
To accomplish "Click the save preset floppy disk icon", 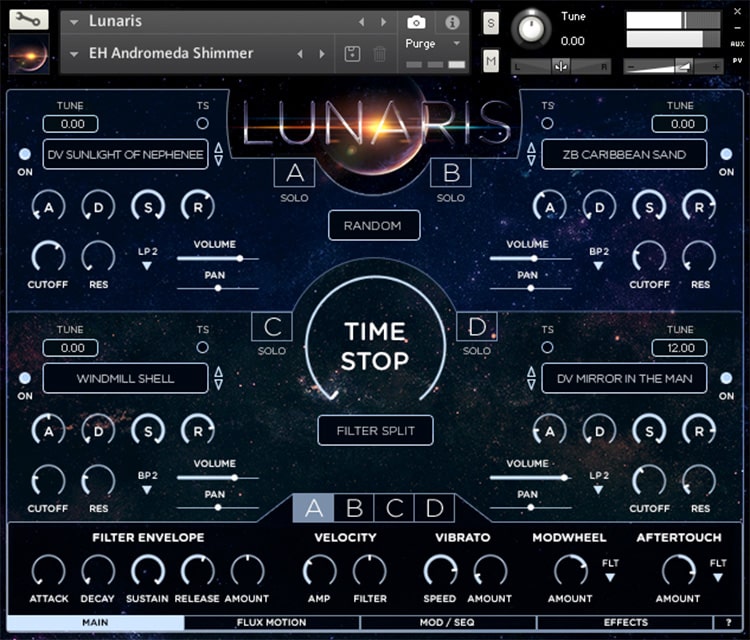I will pos(353,54).
